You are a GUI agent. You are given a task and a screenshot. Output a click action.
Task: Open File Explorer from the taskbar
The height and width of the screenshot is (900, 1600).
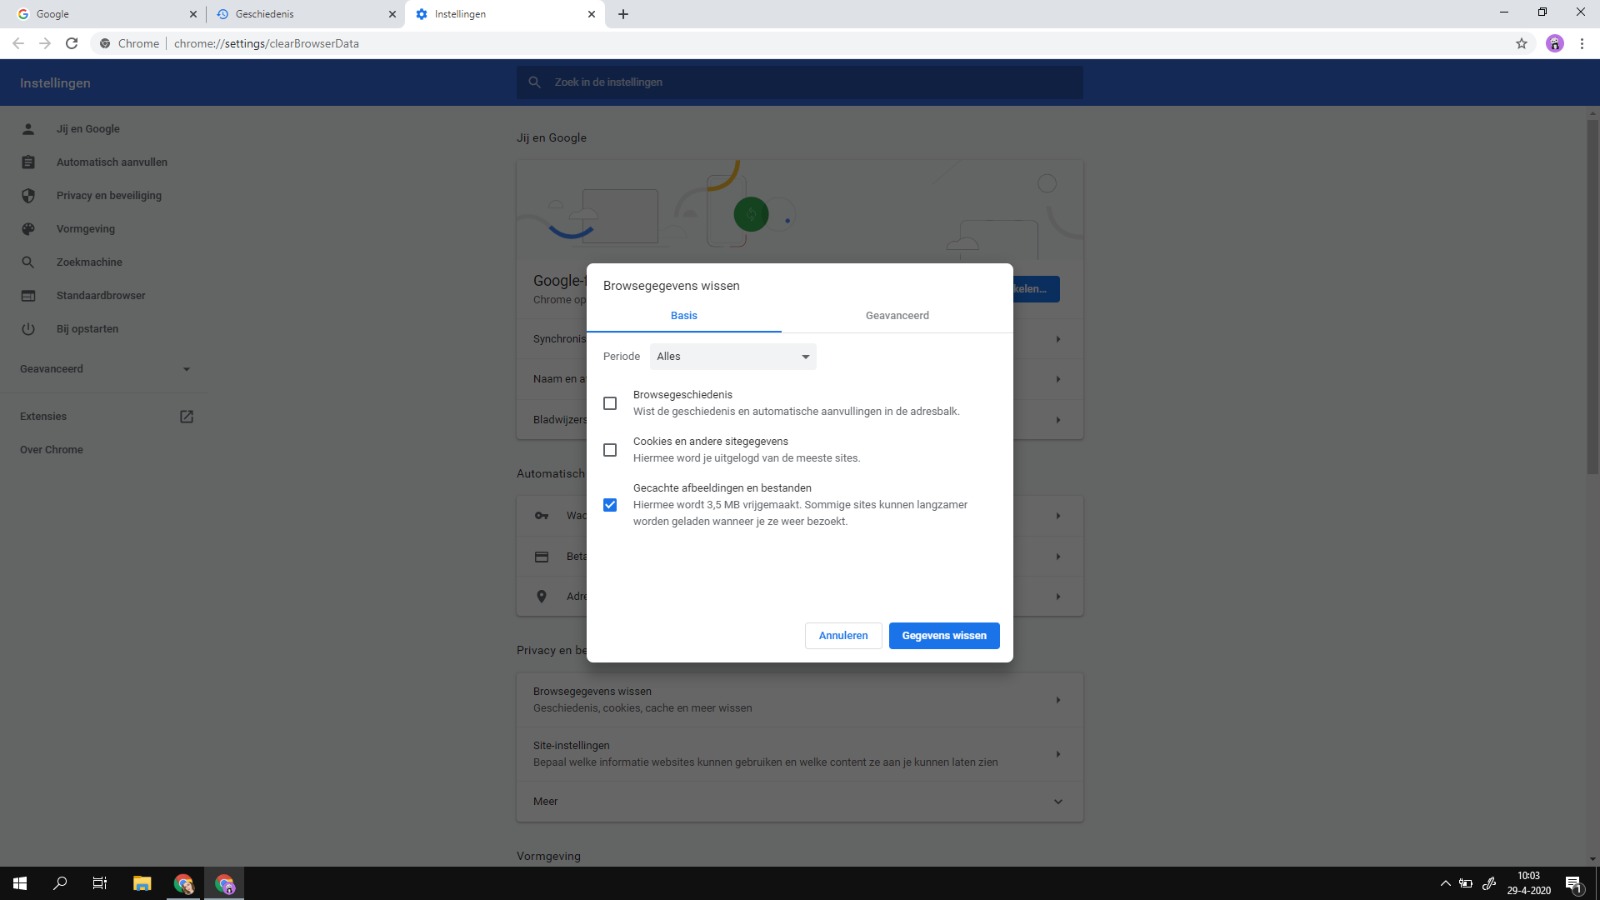(142, 883)
